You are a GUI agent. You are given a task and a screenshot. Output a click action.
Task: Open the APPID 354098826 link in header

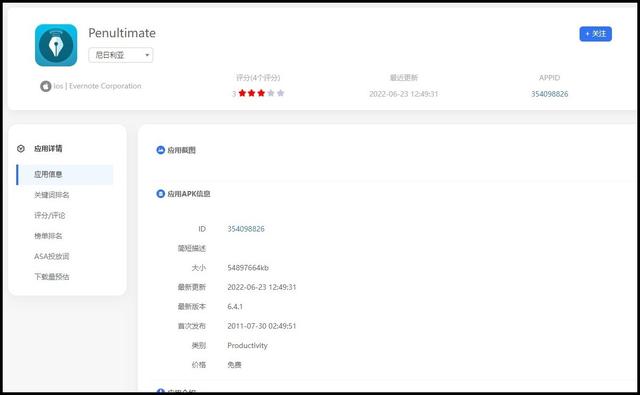tap(549, 94)
